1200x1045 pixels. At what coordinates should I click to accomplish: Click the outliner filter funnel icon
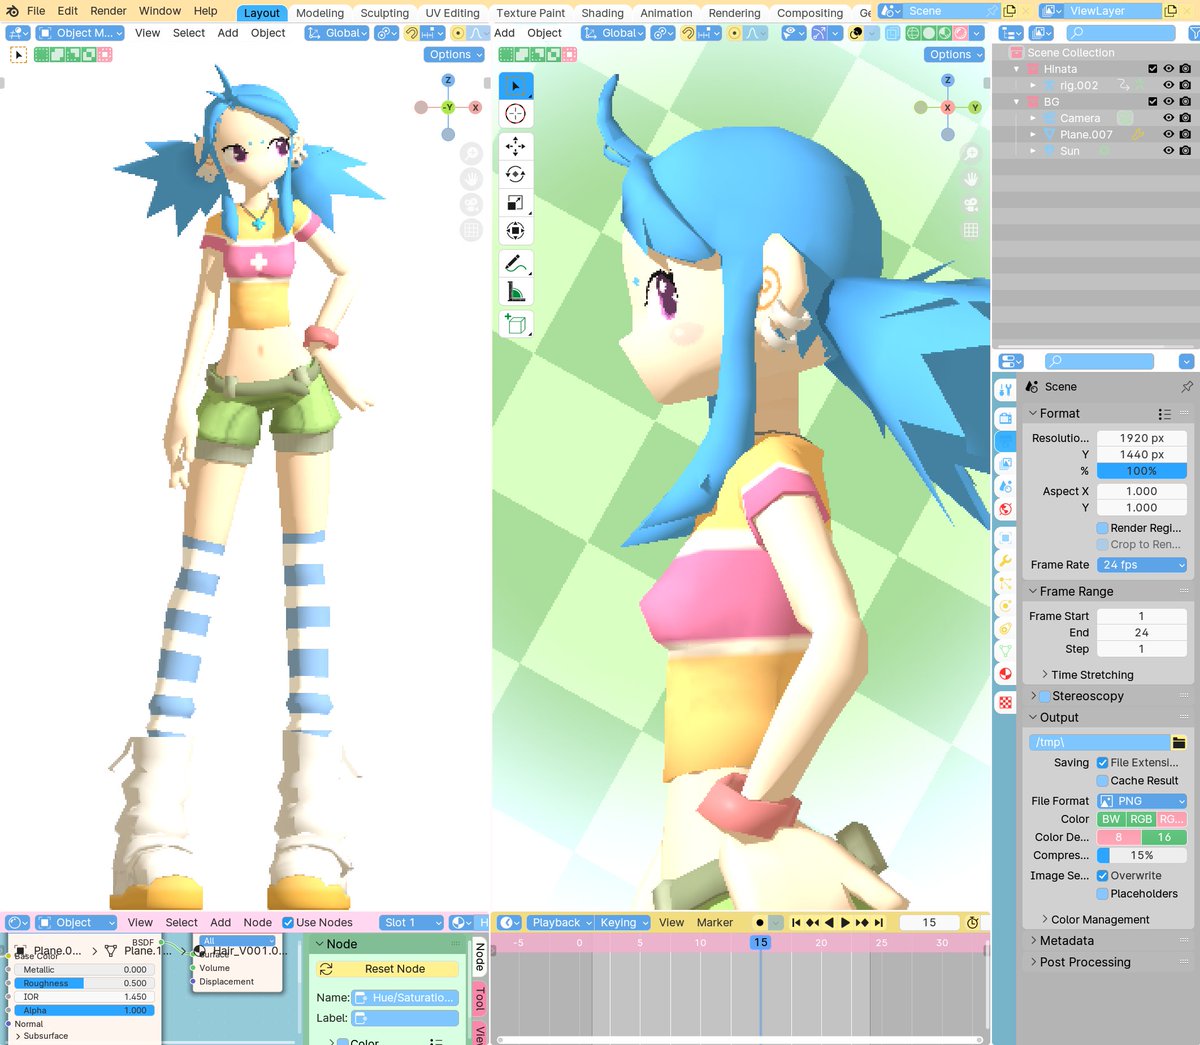pyautogui.click(x=1194, y=33)
